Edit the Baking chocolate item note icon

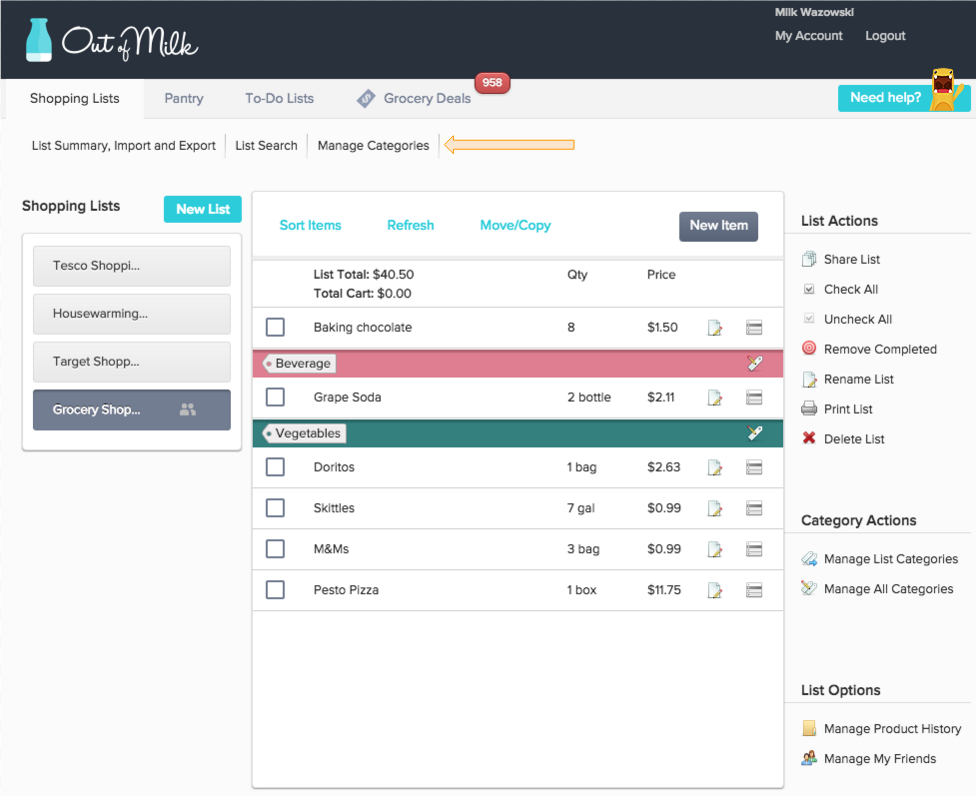click(x=715, y=327)
